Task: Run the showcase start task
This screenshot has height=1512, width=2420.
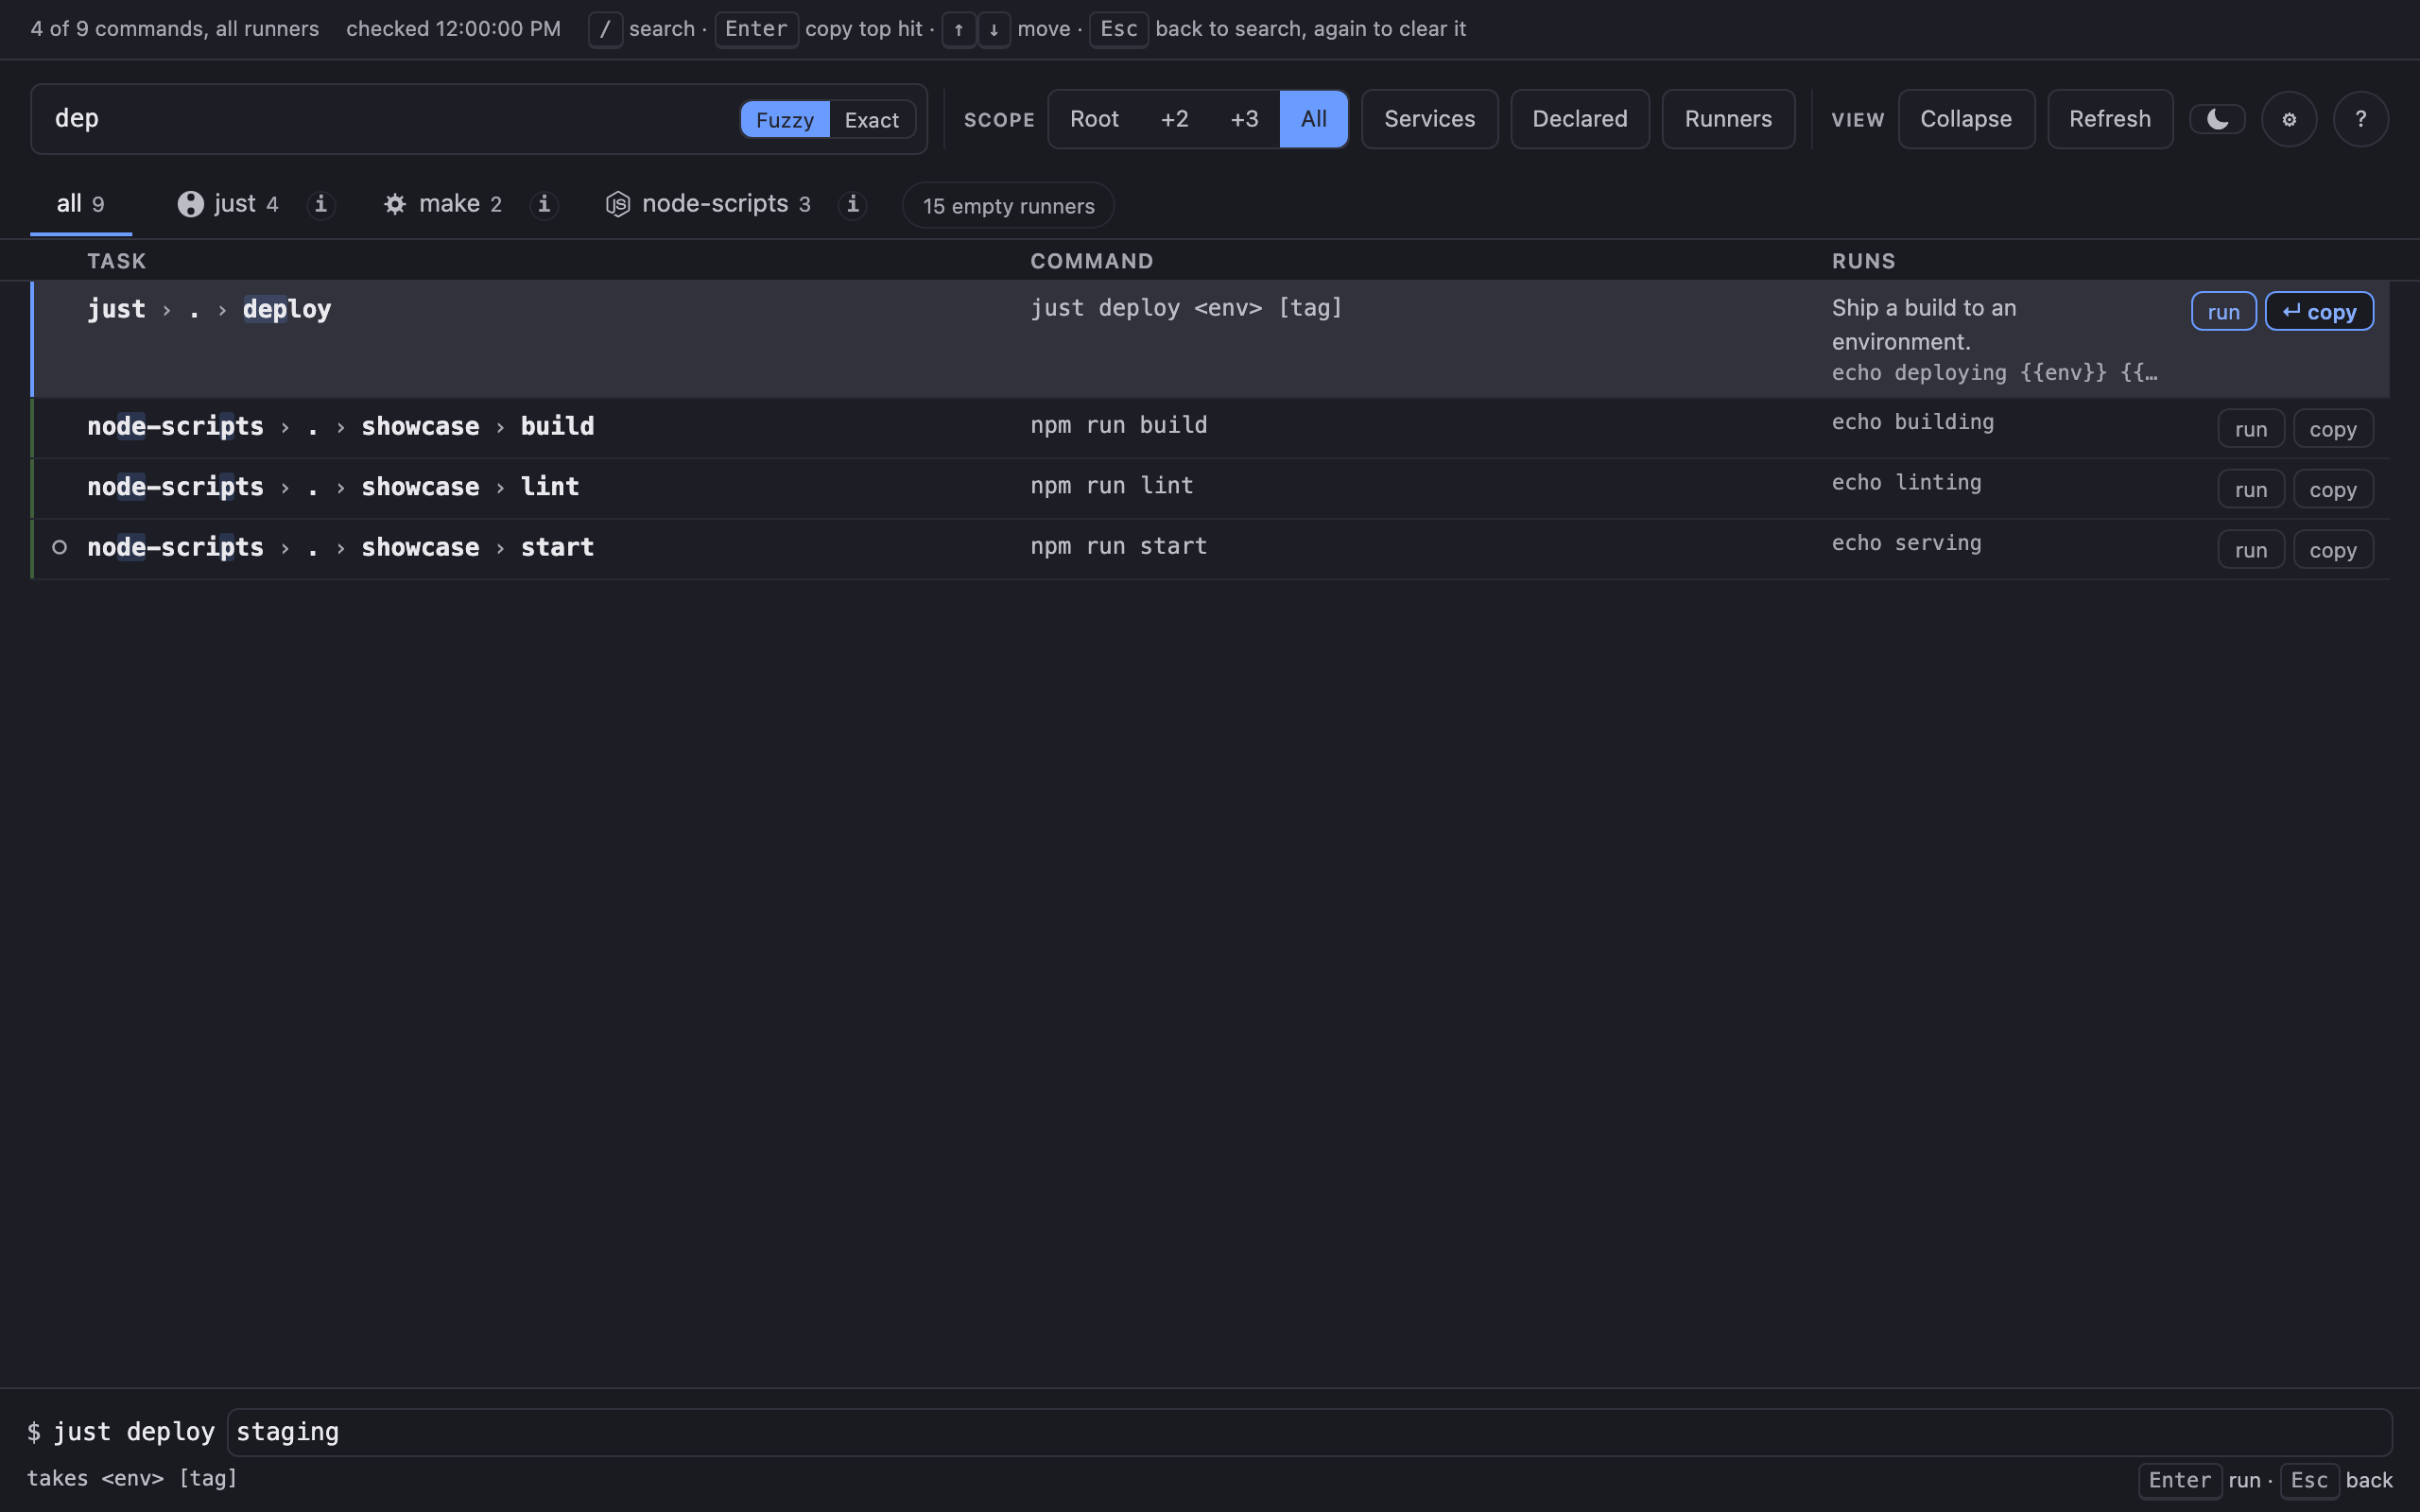Action: click(2250, 550)
